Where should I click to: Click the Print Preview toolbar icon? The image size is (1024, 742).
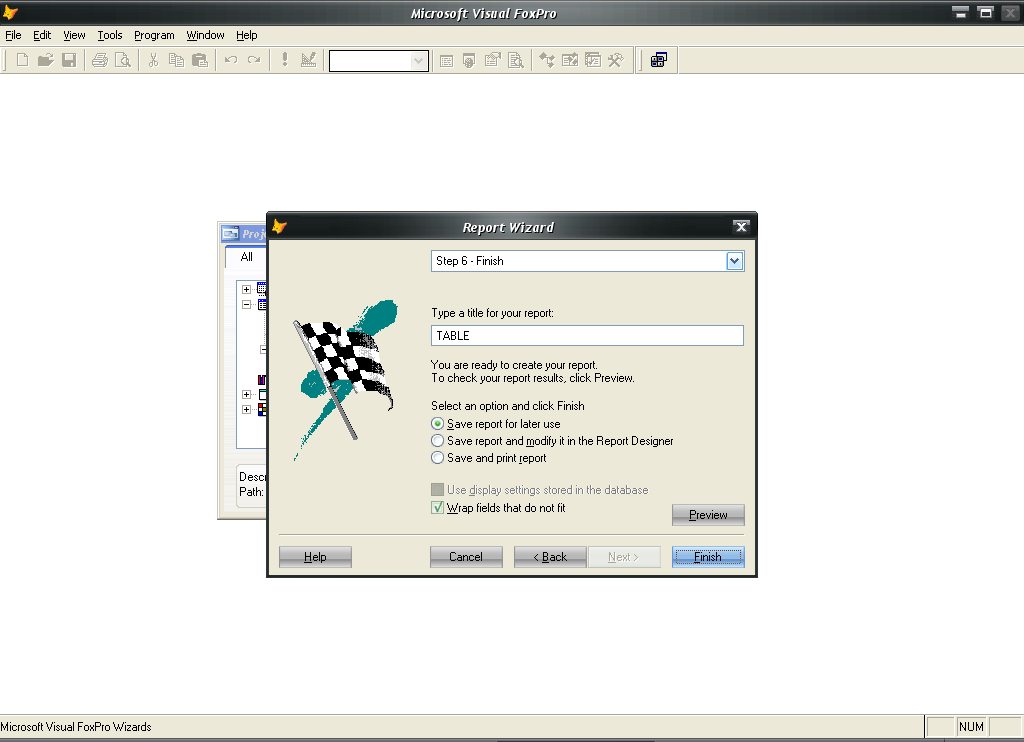pyautogui.click(x=123, y=61)
